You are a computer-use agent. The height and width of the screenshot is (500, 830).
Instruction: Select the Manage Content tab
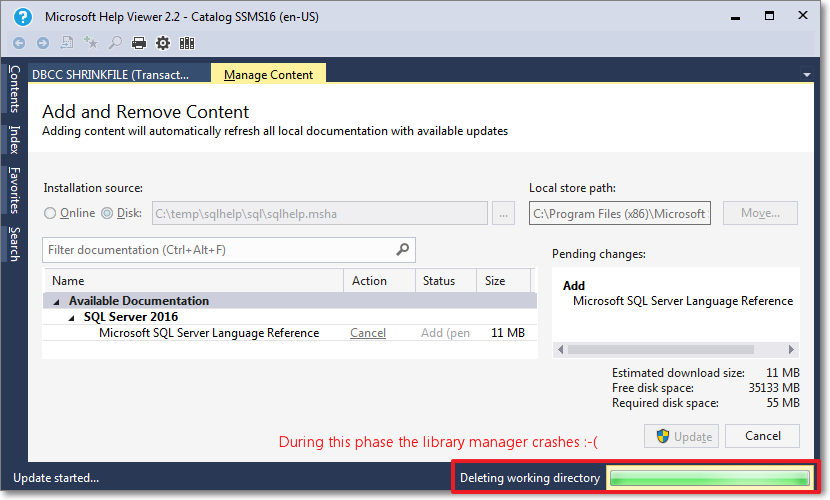(268, 75)
